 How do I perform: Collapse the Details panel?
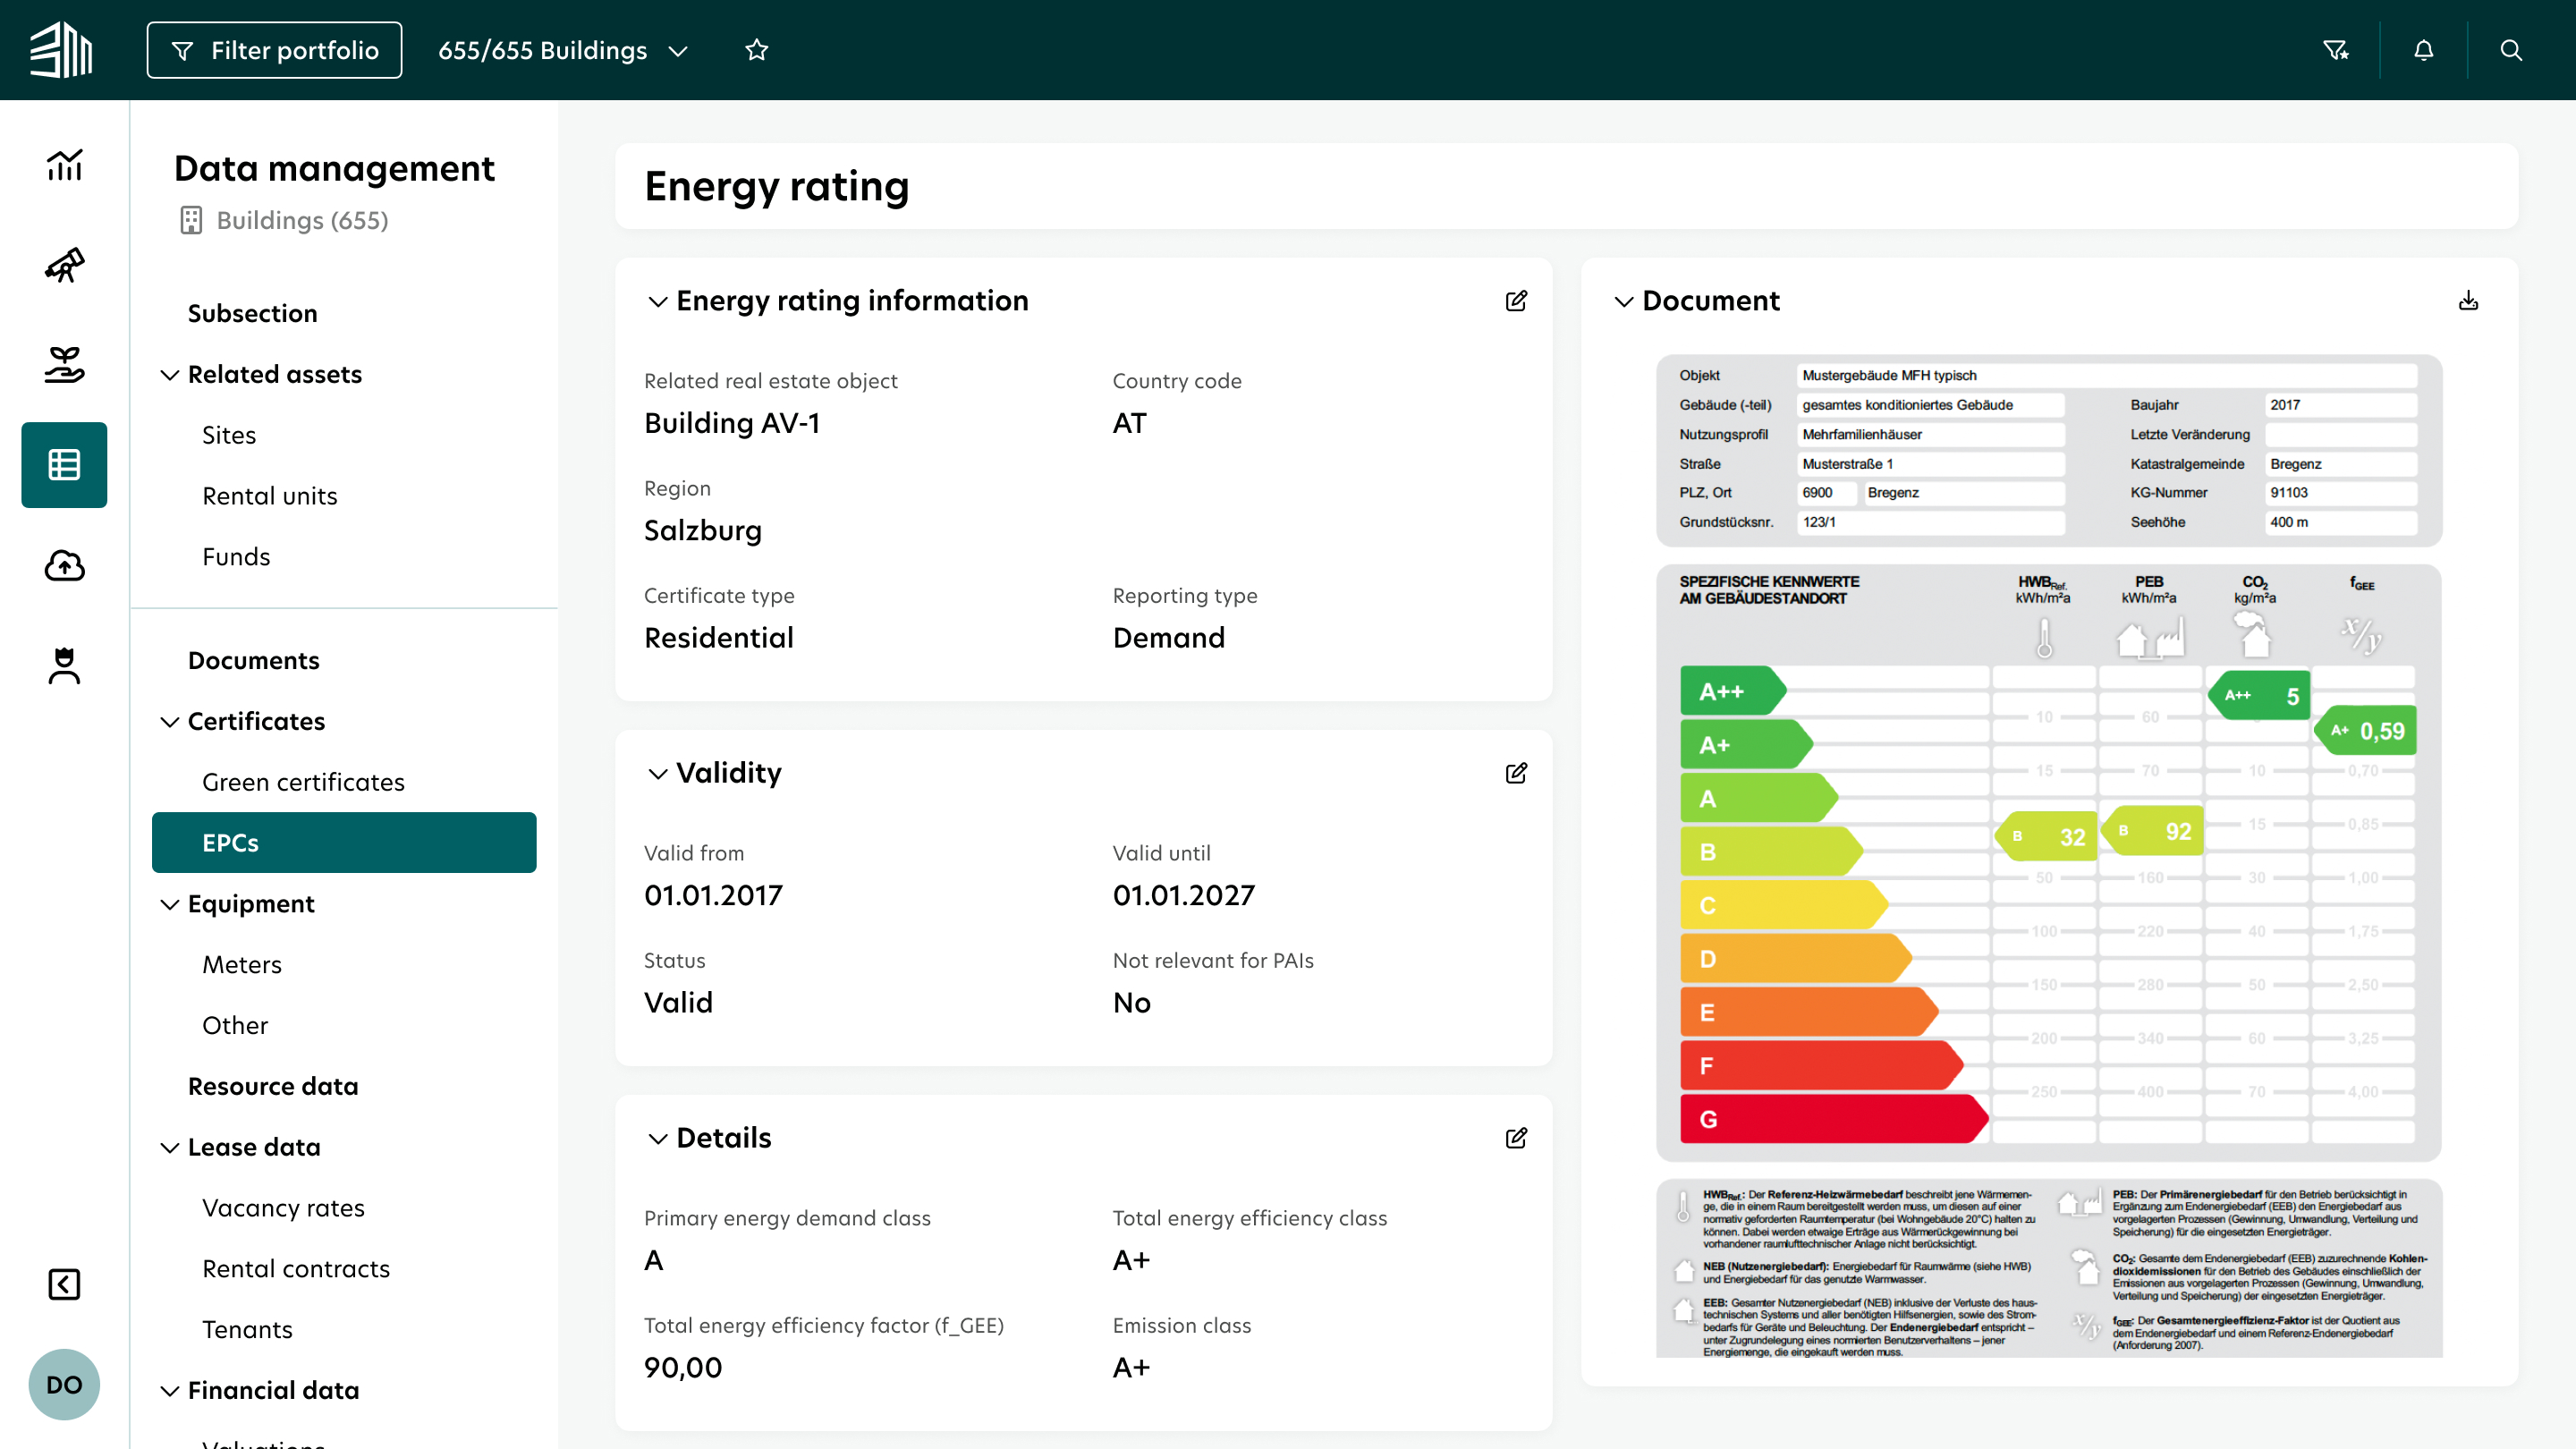(x=657, y=1138)
